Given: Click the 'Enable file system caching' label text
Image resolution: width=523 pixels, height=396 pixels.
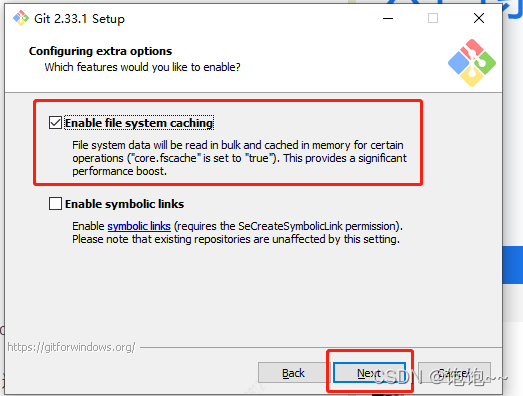Looking at the screenshot, I should 139,123.
